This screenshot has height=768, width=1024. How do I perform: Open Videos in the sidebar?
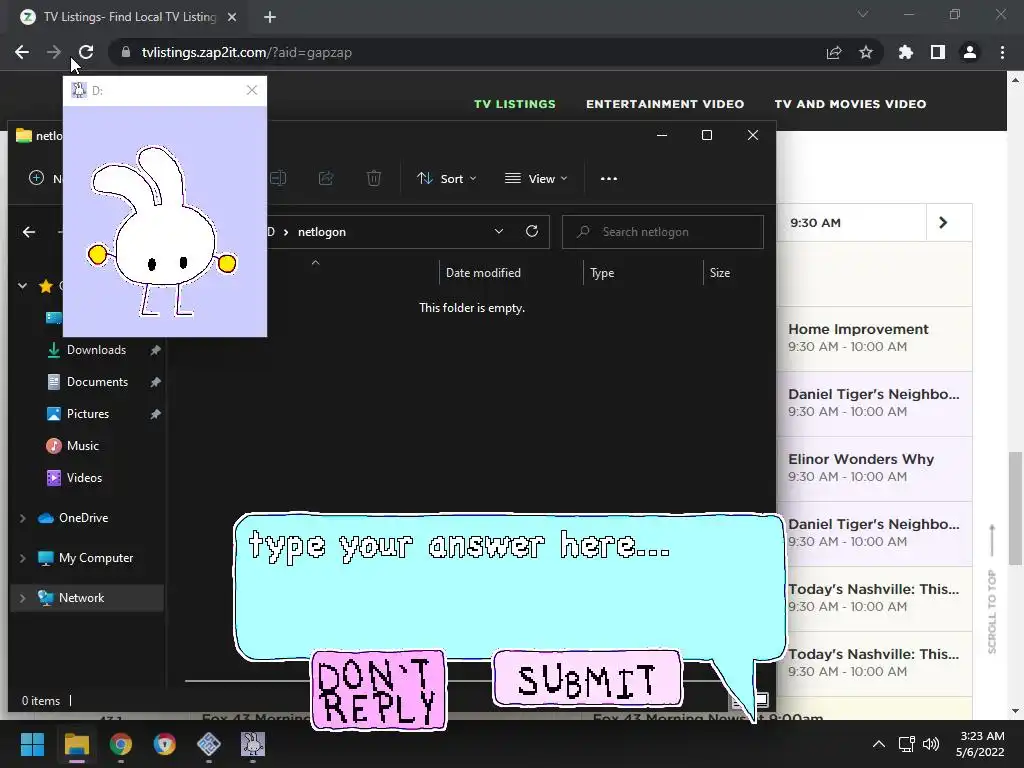[84, 478]
